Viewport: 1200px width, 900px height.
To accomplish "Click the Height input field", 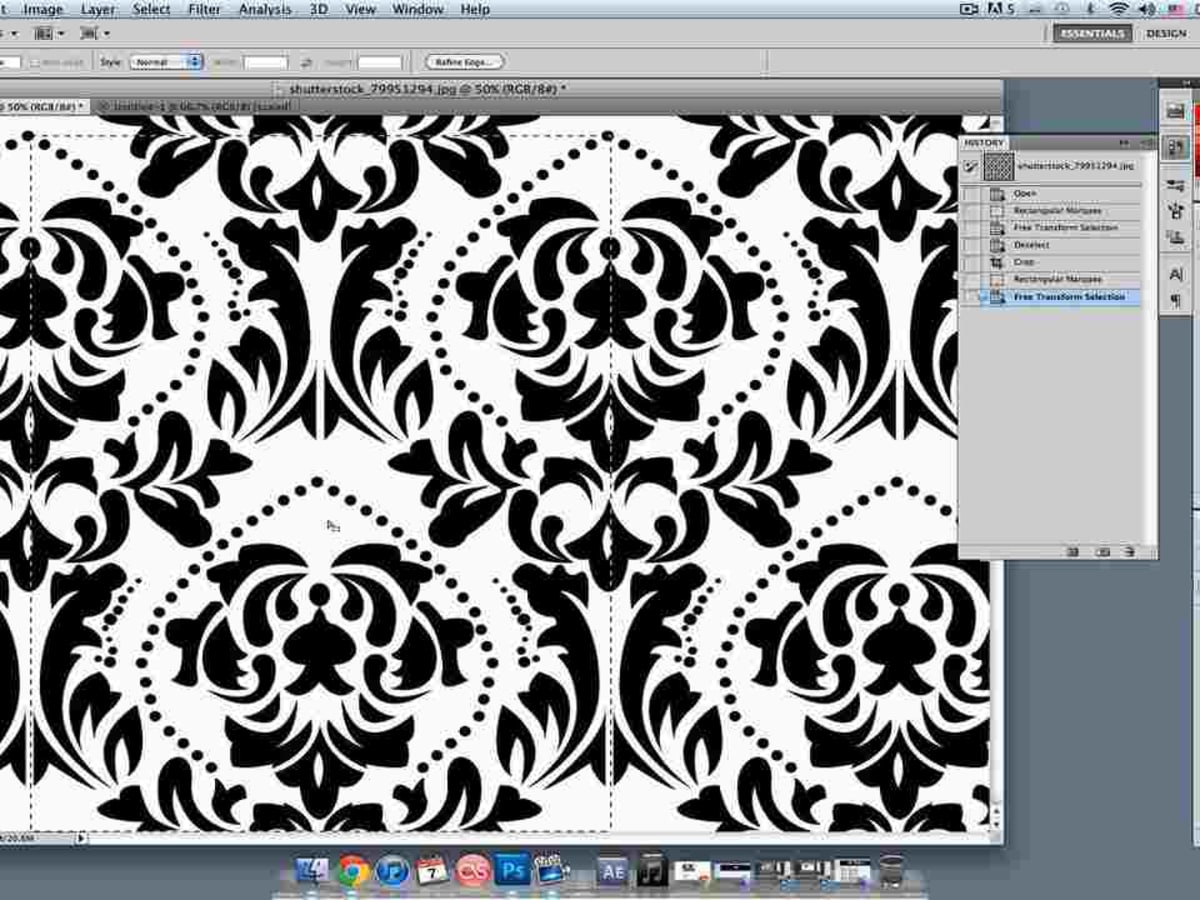I will [379, 62].
